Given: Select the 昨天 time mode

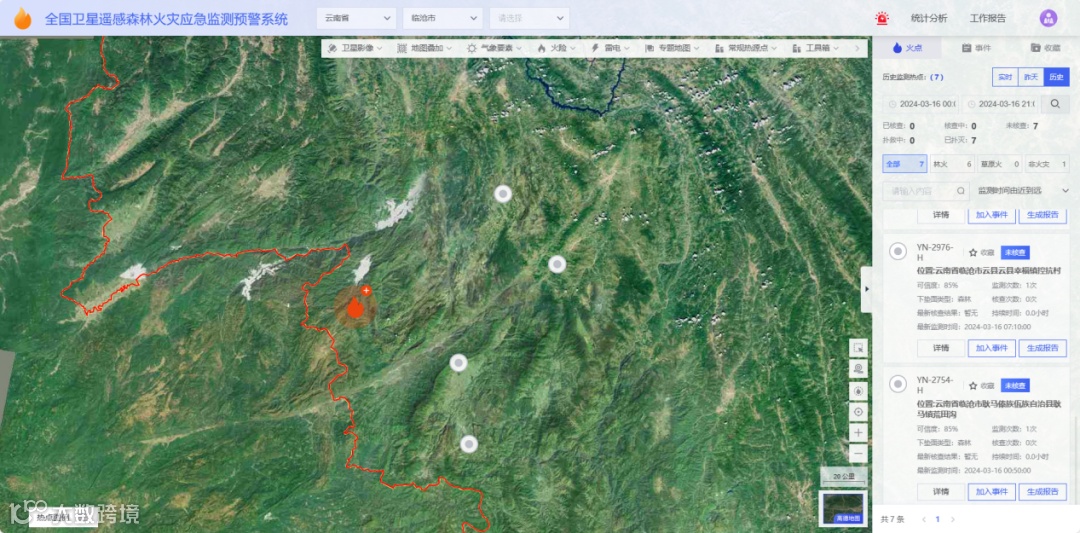Looking at the screenshot, I should tap(1030, 77).
